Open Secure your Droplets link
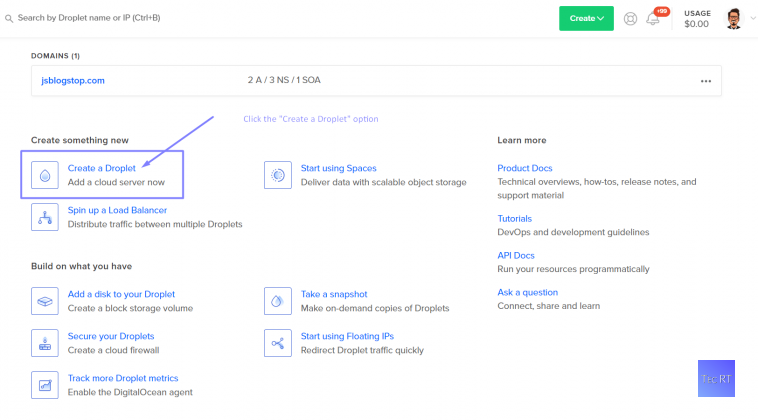Image resolution: width=758 pixels, height=420 pixels. [111, 336]
